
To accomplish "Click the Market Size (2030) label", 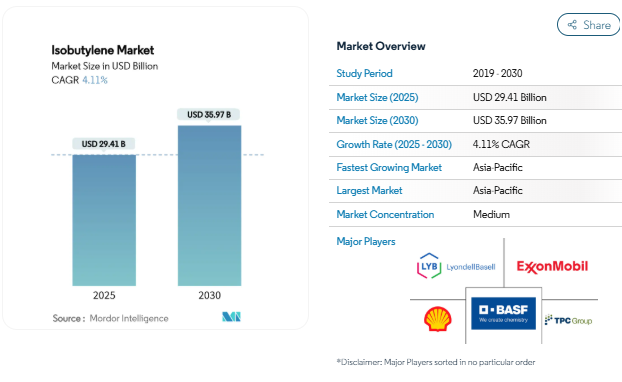I will (377, 120).
